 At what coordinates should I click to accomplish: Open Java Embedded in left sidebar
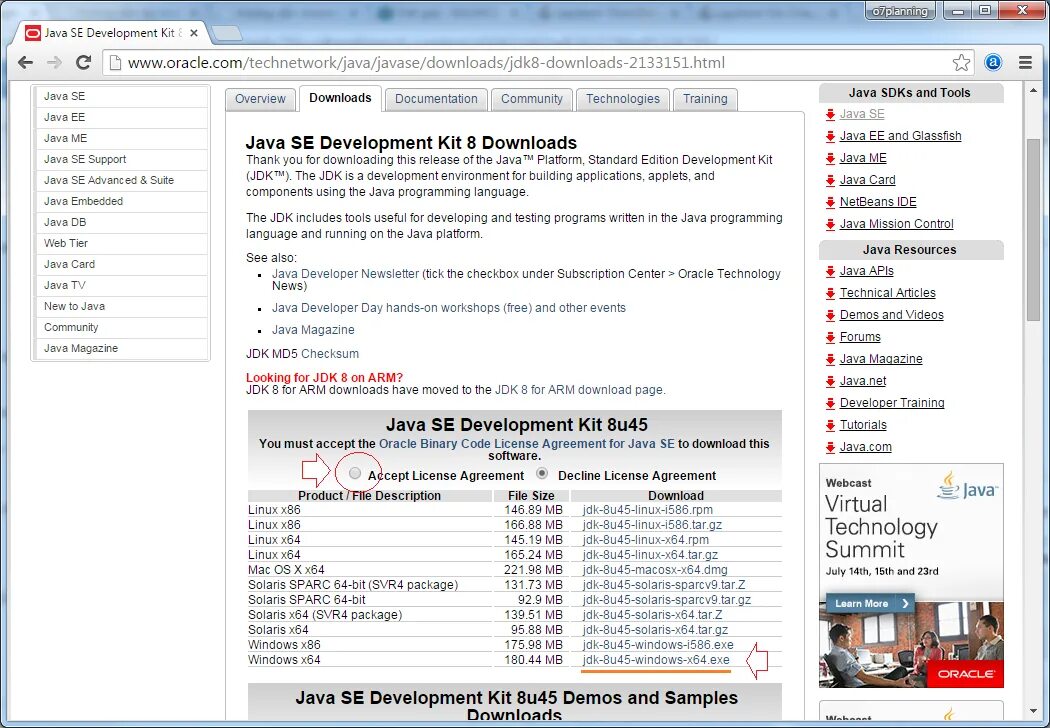[121, 202]
